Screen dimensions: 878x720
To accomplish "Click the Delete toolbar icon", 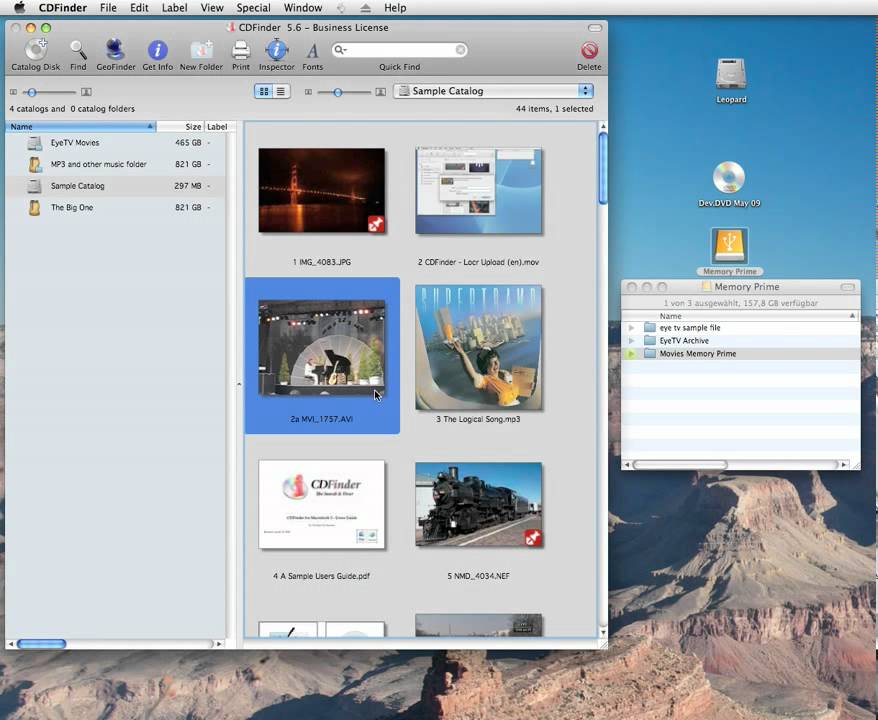I will (x=589, y=50).
